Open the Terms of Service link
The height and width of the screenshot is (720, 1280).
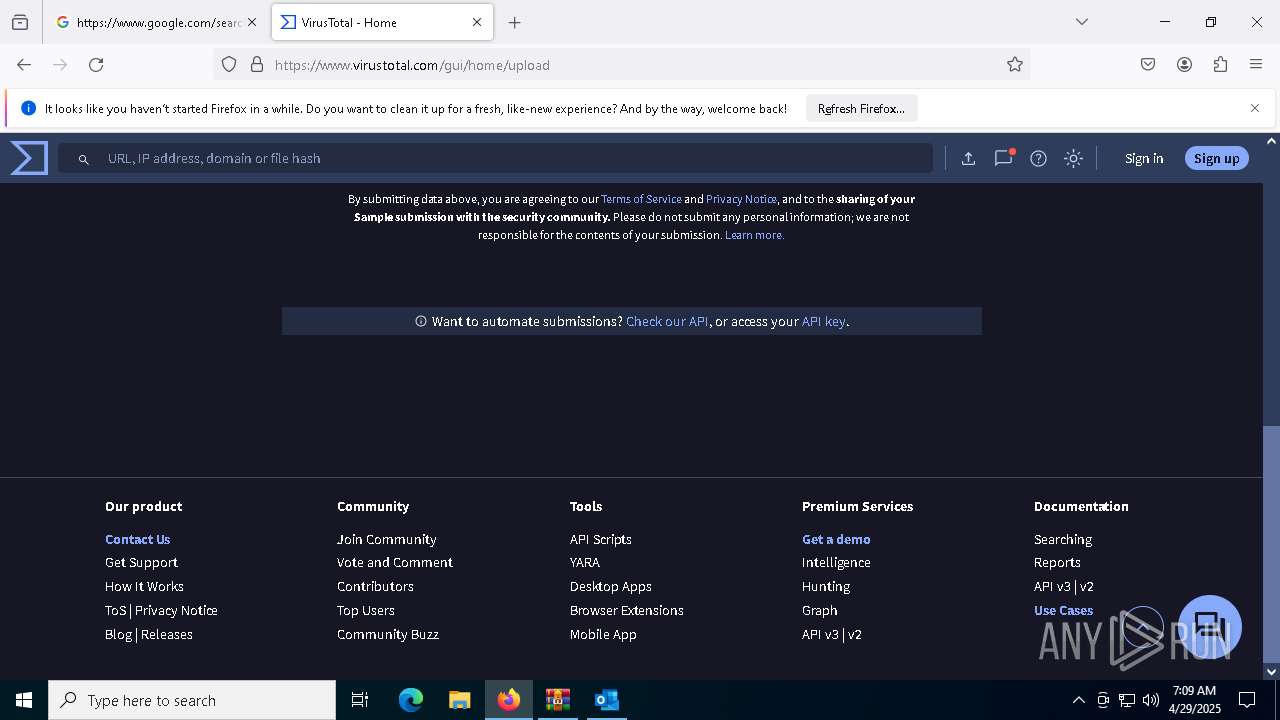(641, 199)
